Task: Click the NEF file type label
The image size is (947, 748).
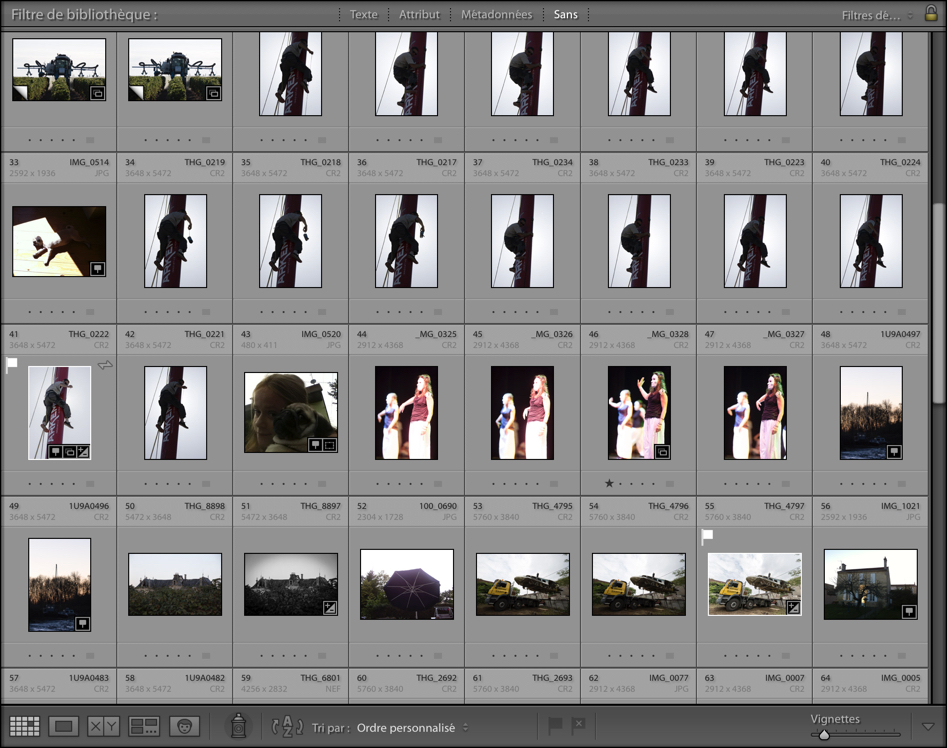Action: pos(333,689)
